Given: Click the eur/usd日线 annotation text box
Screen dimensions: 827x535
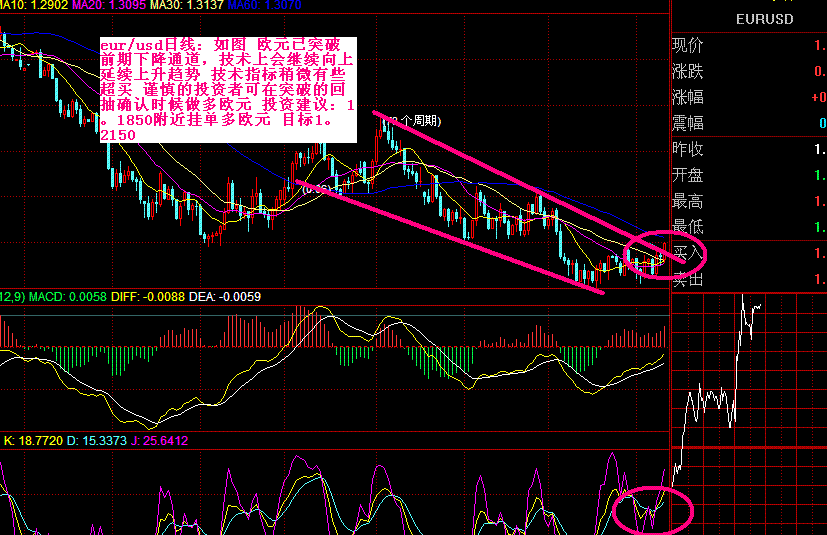Looking at the screenshot, I should point(228,90).
